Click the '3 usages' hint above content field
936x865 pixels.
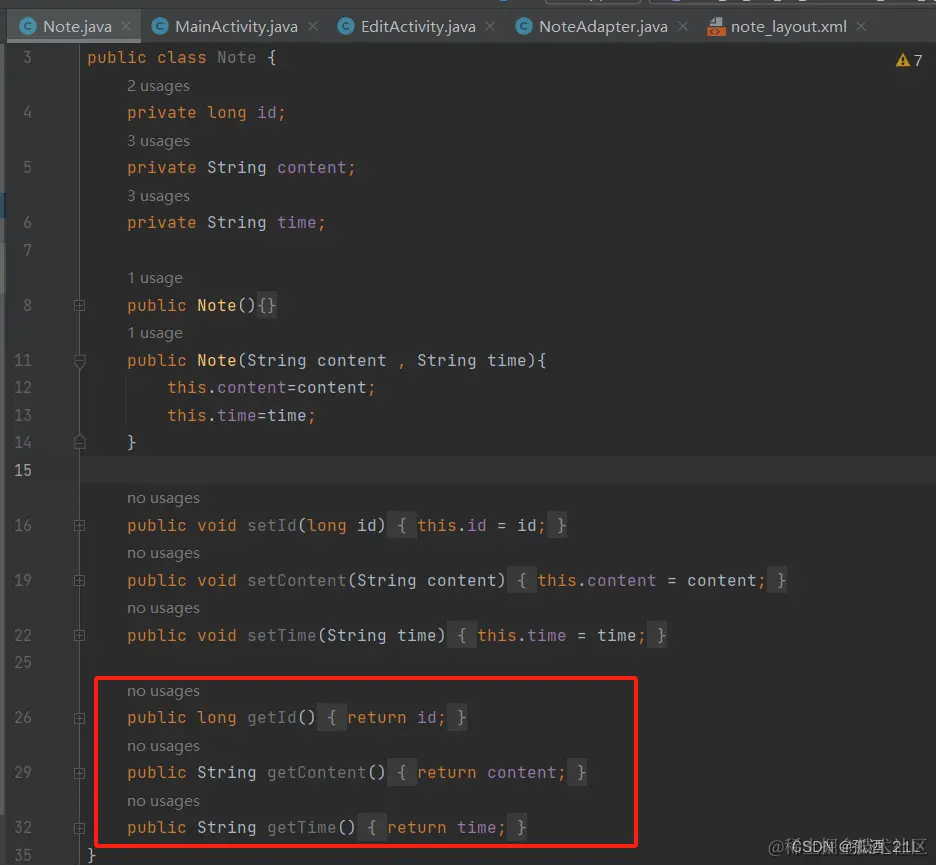pos(158,141)
